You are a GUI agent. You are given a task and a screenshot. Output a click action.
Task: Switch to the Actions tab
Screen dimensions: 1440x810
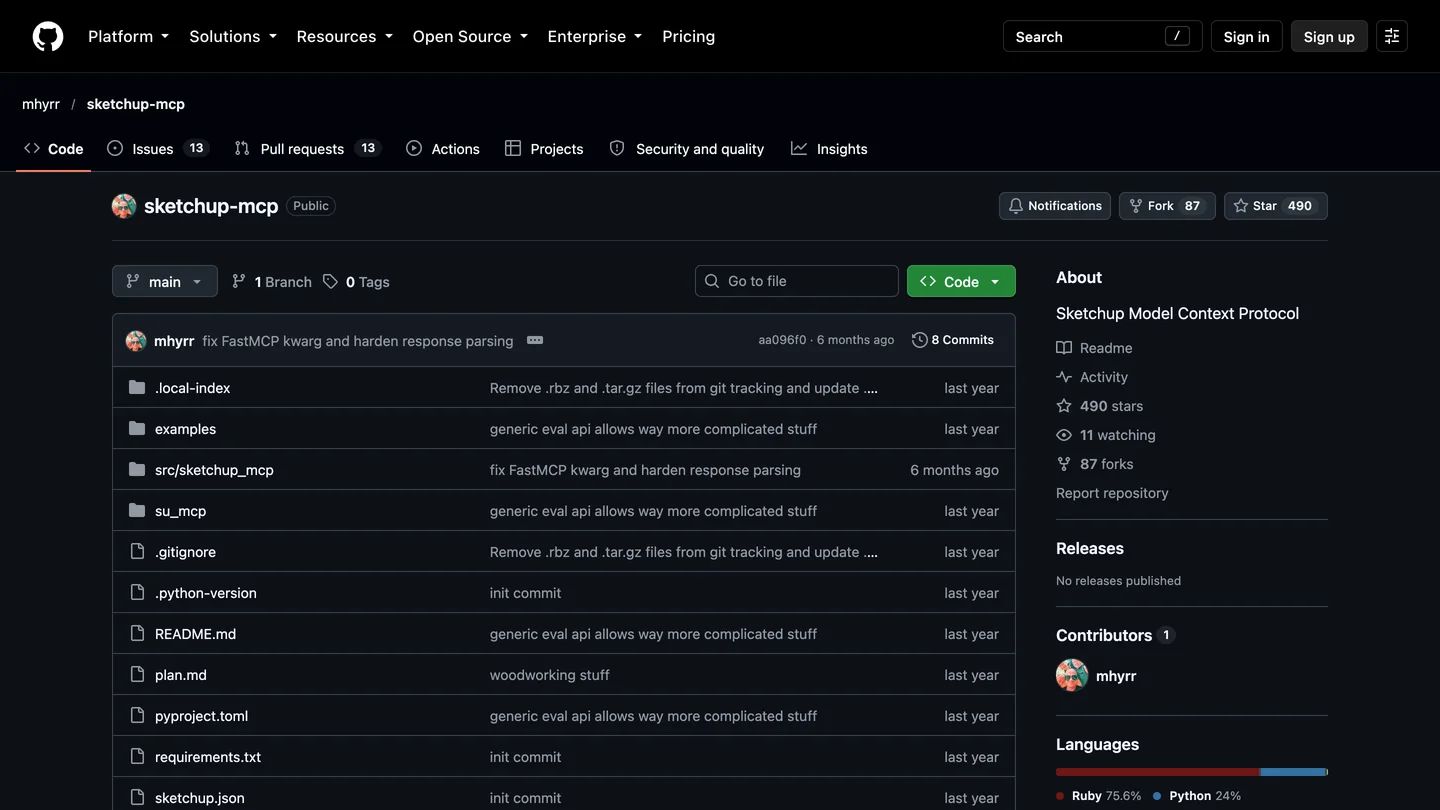pos(443,149)
